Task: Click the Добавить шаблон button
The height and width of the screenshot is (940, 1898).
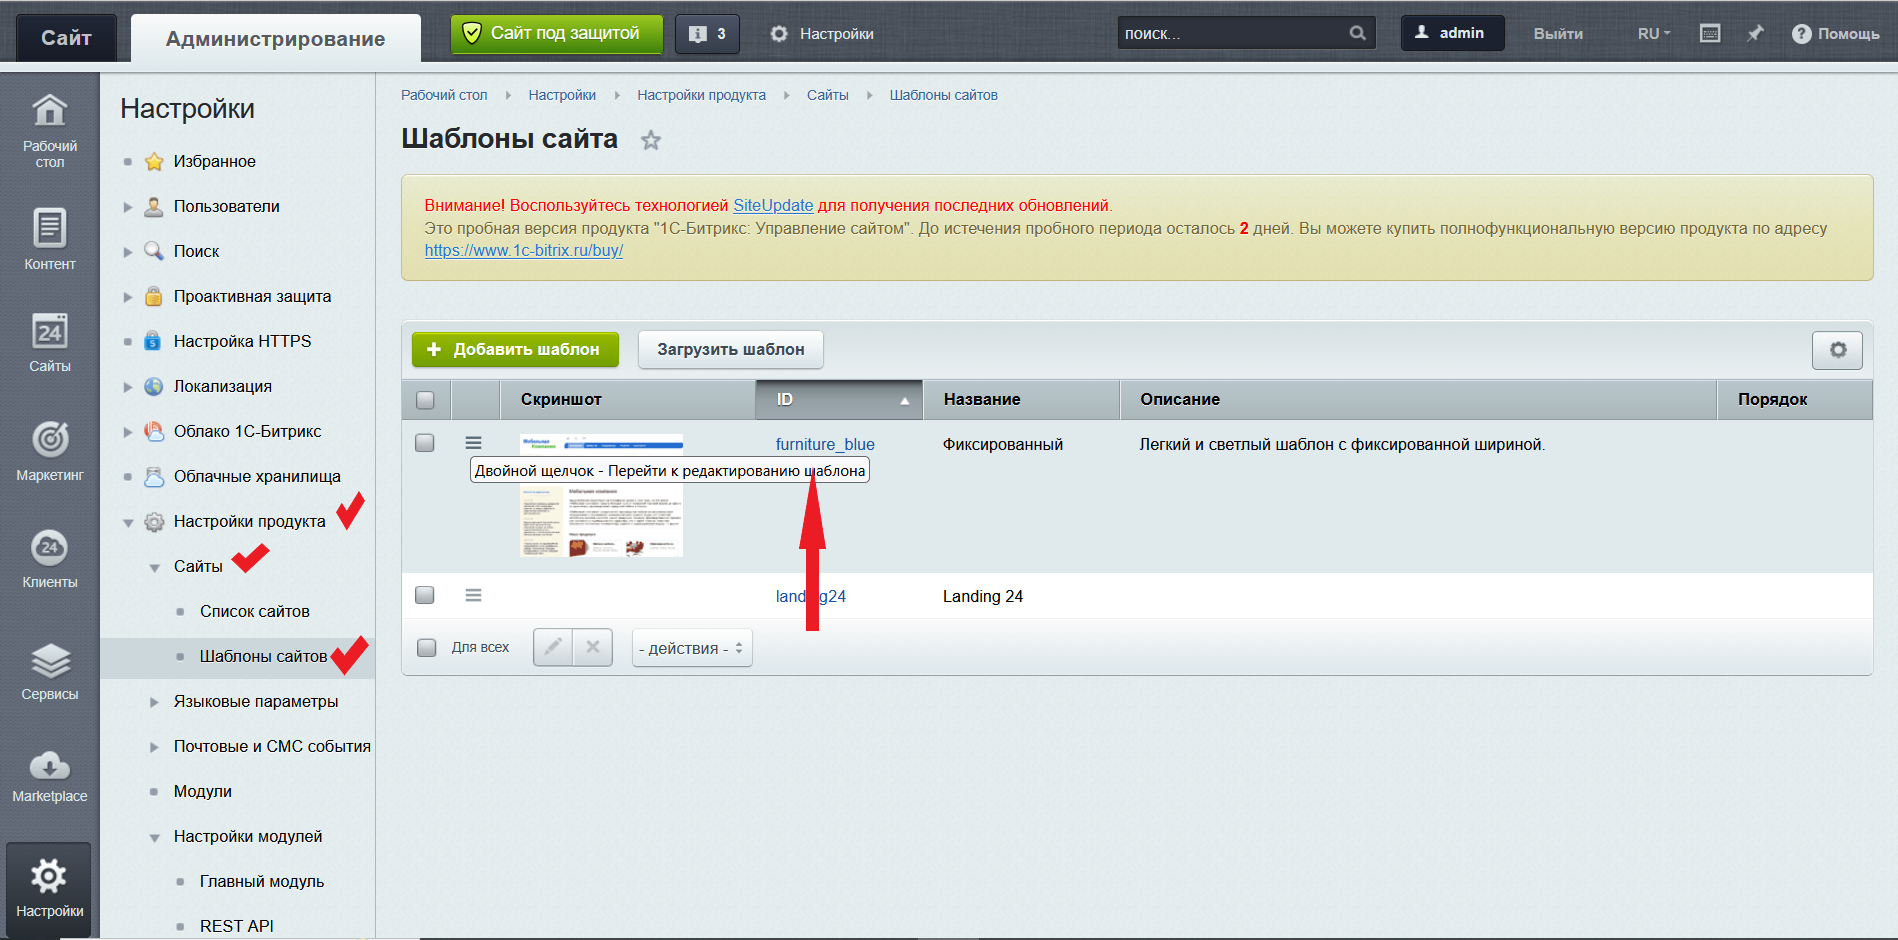Action: [x=515, y=350]
